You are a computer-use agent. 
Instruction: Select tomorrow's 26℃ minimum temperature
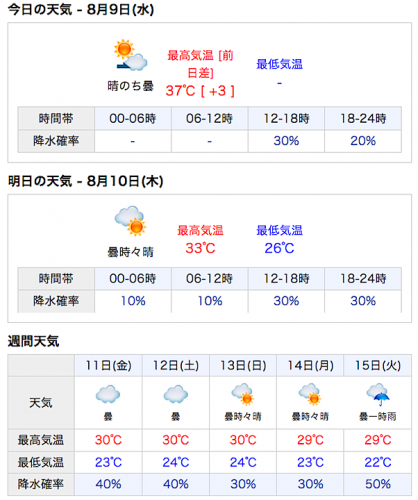[x=279, y=248]
